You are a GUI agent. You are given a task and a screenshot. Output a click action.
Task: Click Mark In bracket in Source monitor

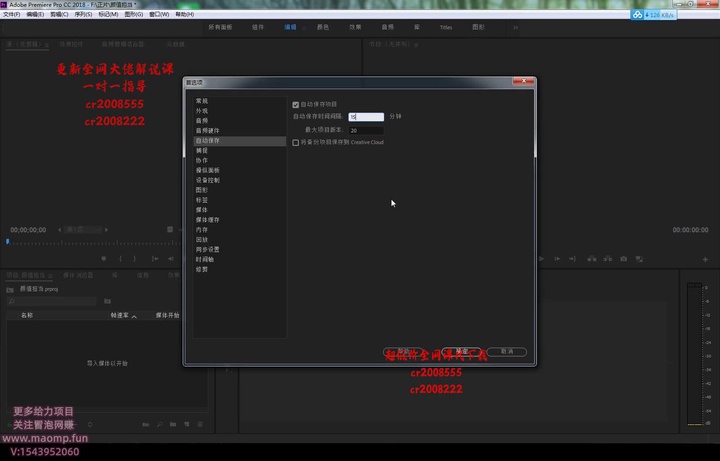[x=120, y=259]
